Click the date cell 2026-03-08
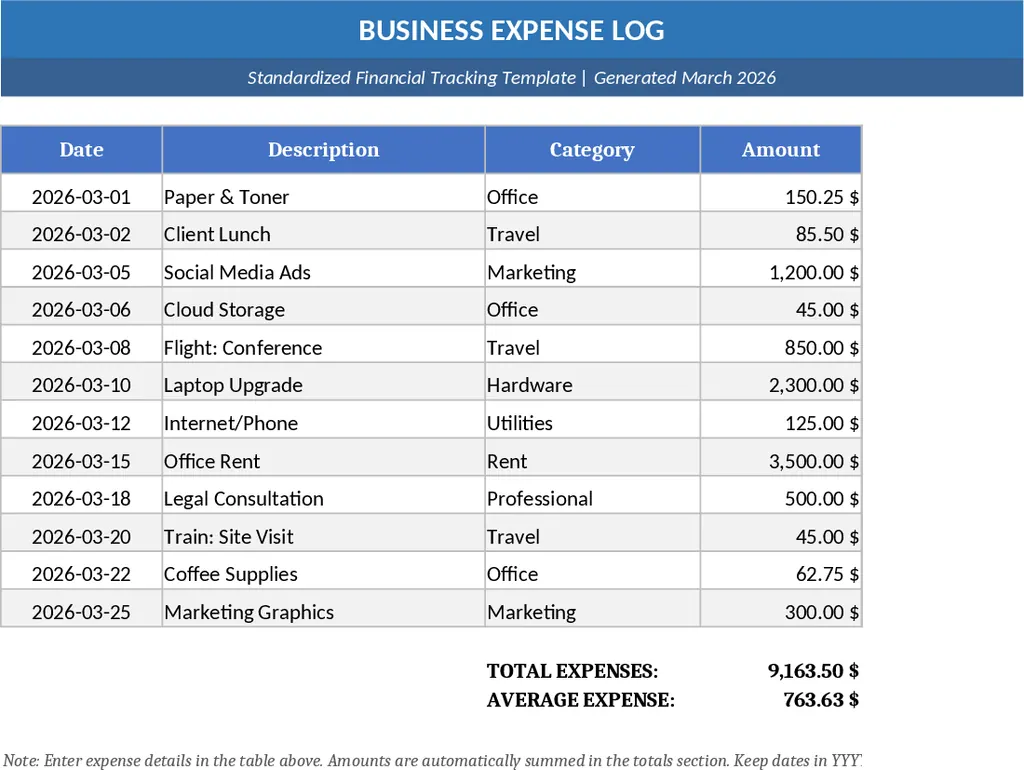This screenshot has width=1024, height=770. pyautogui.click(x=81, y=347)
